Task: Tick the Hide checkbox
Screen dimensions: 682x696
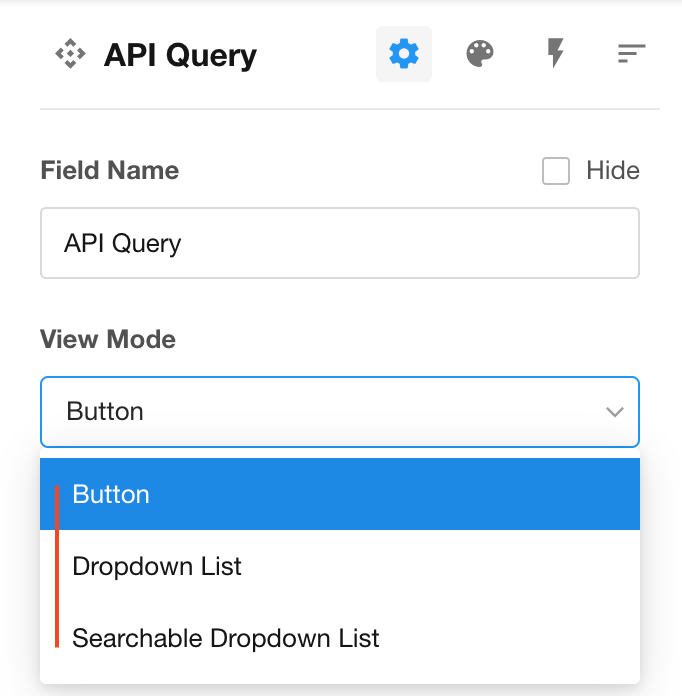Action: tap(555, 170)
